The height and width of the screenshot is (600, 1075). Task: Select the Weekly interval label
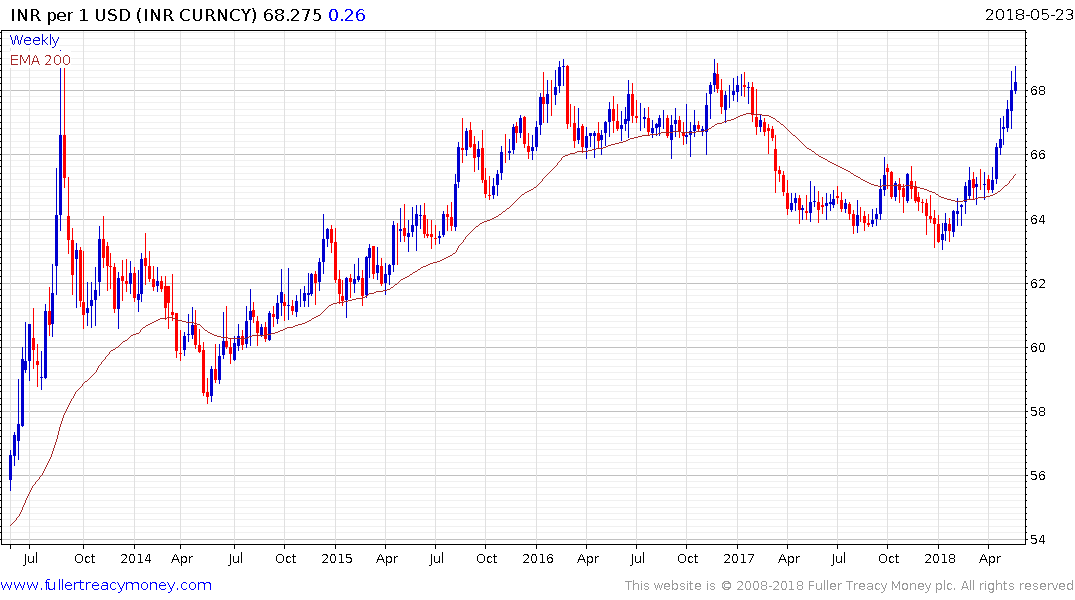coord(34,40)
